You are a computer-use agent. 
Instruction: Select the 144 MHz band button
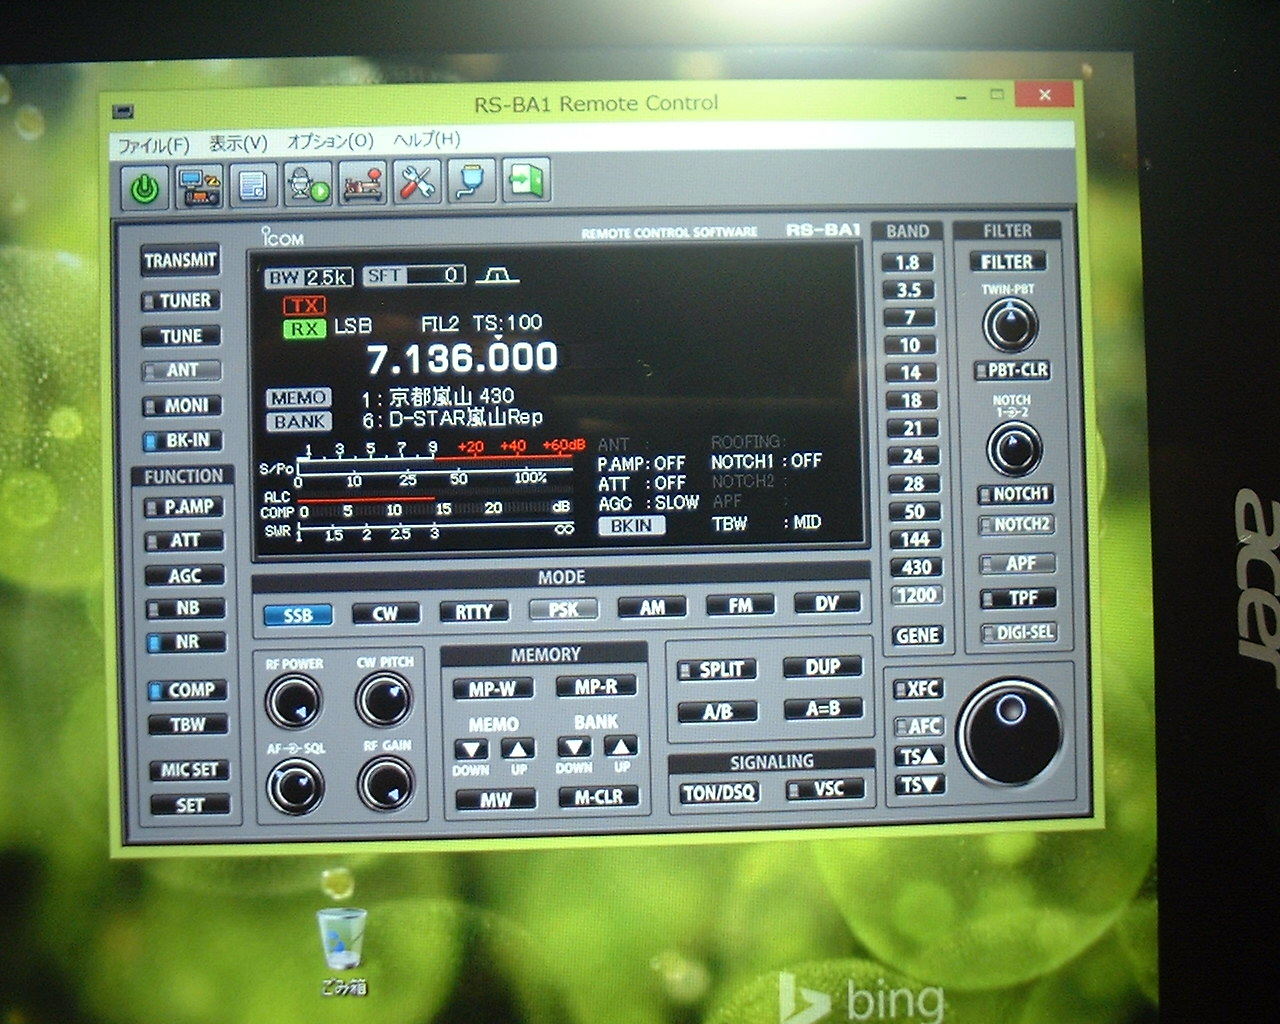[x=915, y=539]
